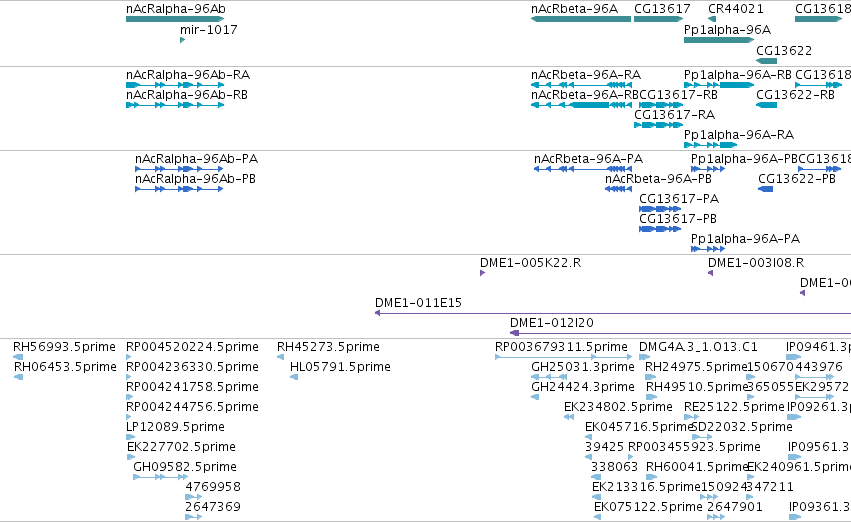
Task: Click transcript label Pp1alpha-96A-RA
Action: point(739,135)
